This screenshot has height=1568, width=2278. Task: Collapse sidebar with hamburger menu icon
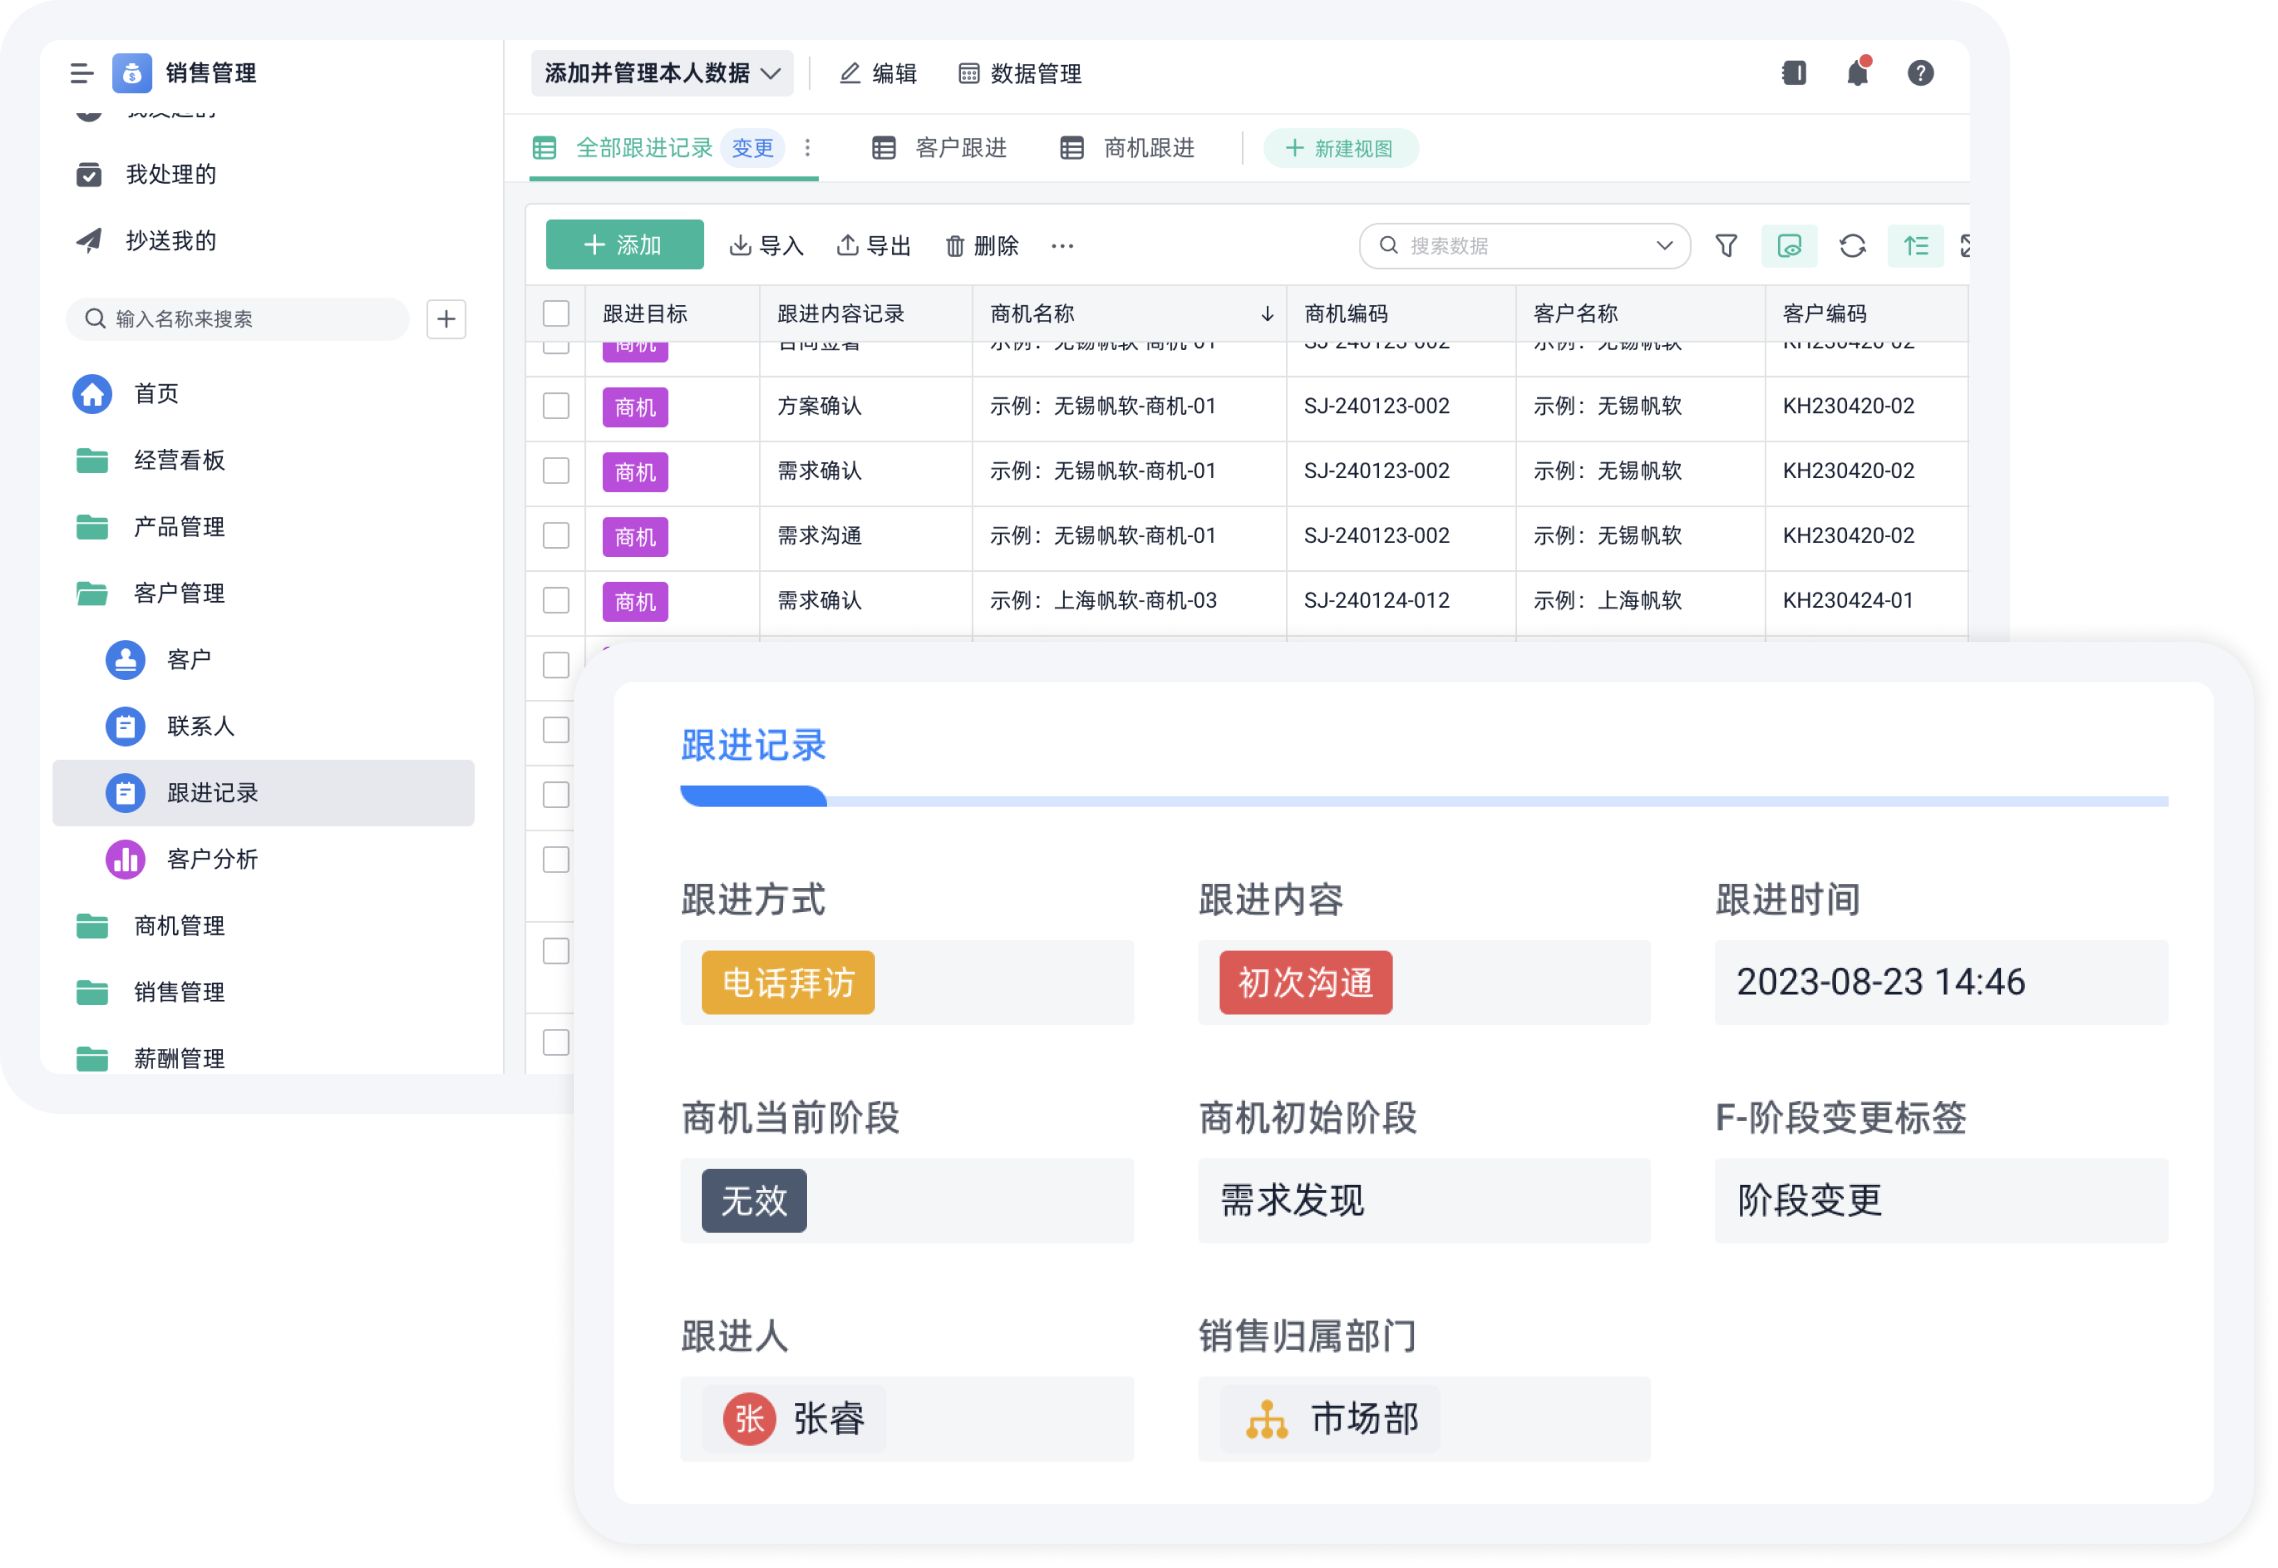click(82, 73)
